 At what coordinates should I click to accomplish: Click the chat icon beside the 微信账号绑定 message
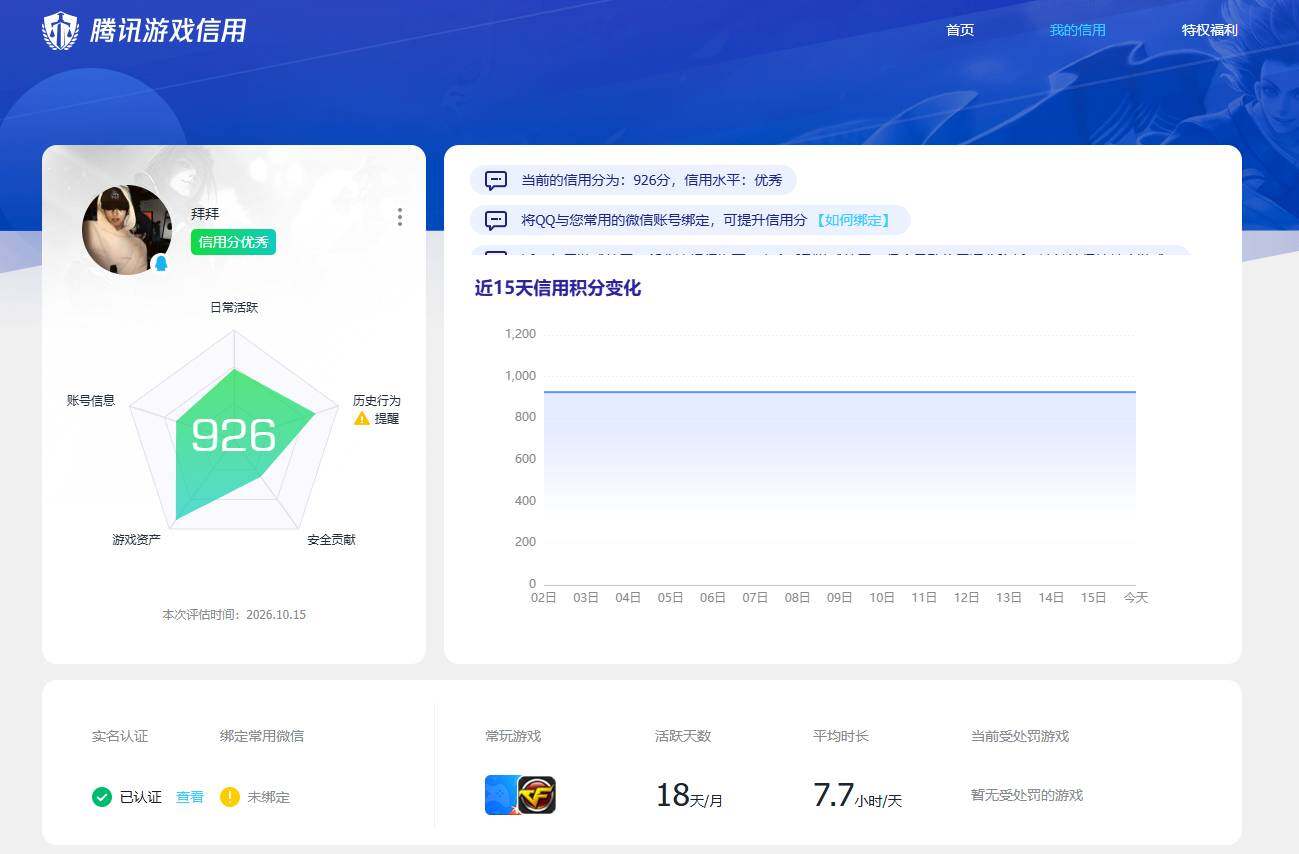496,221
